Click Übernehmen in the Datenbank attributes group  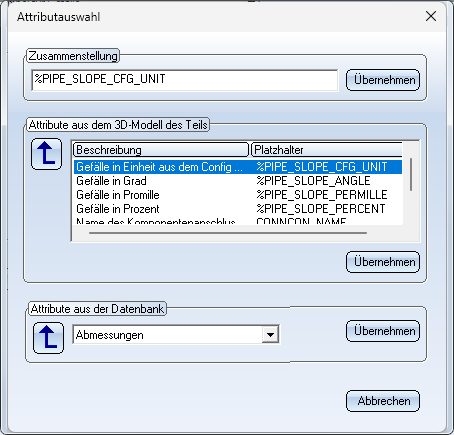coord(383,331)
